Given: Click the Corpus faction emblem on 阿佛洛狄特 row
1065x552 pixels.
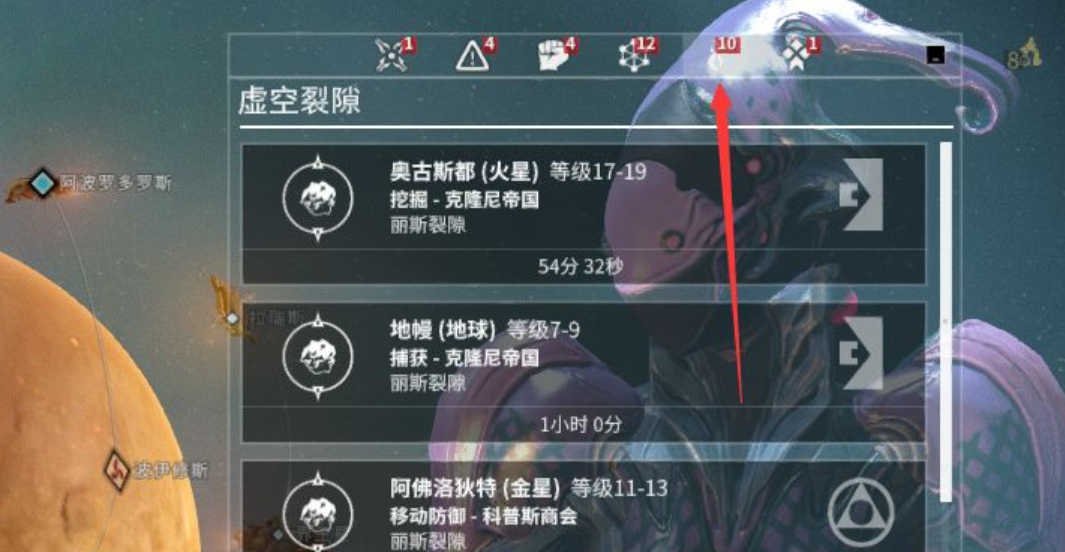Looking at the screenshot, I should [861, 513].
